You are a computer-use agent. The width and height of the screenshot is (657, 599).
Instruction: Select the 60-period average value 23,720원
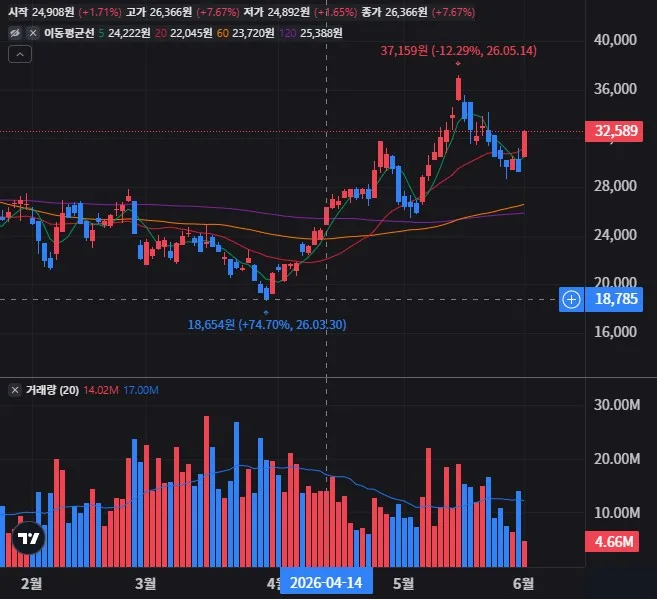click(x=253, y=33)
